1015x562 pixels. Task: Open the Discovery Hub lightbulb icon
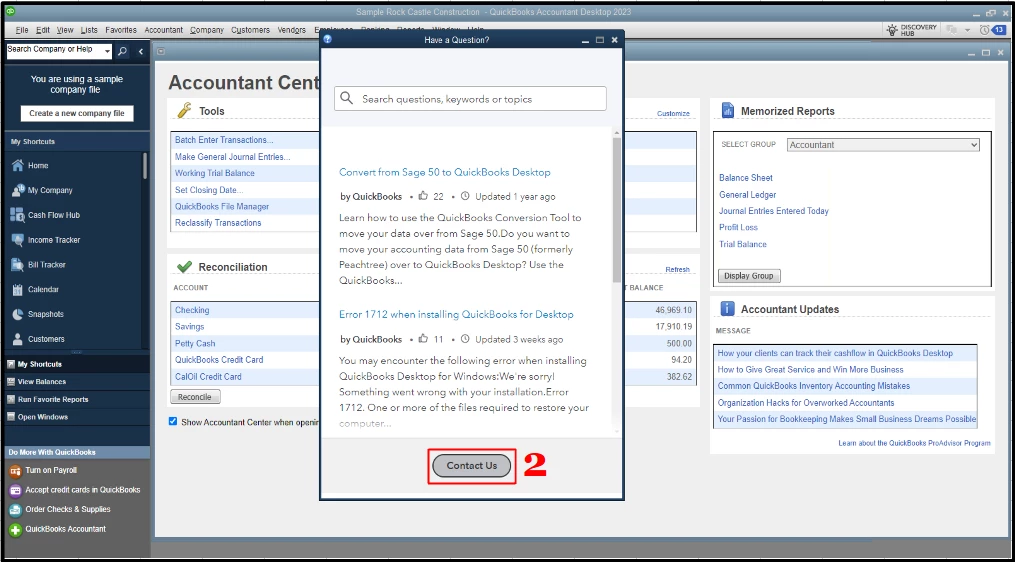[x=892, y=30]
